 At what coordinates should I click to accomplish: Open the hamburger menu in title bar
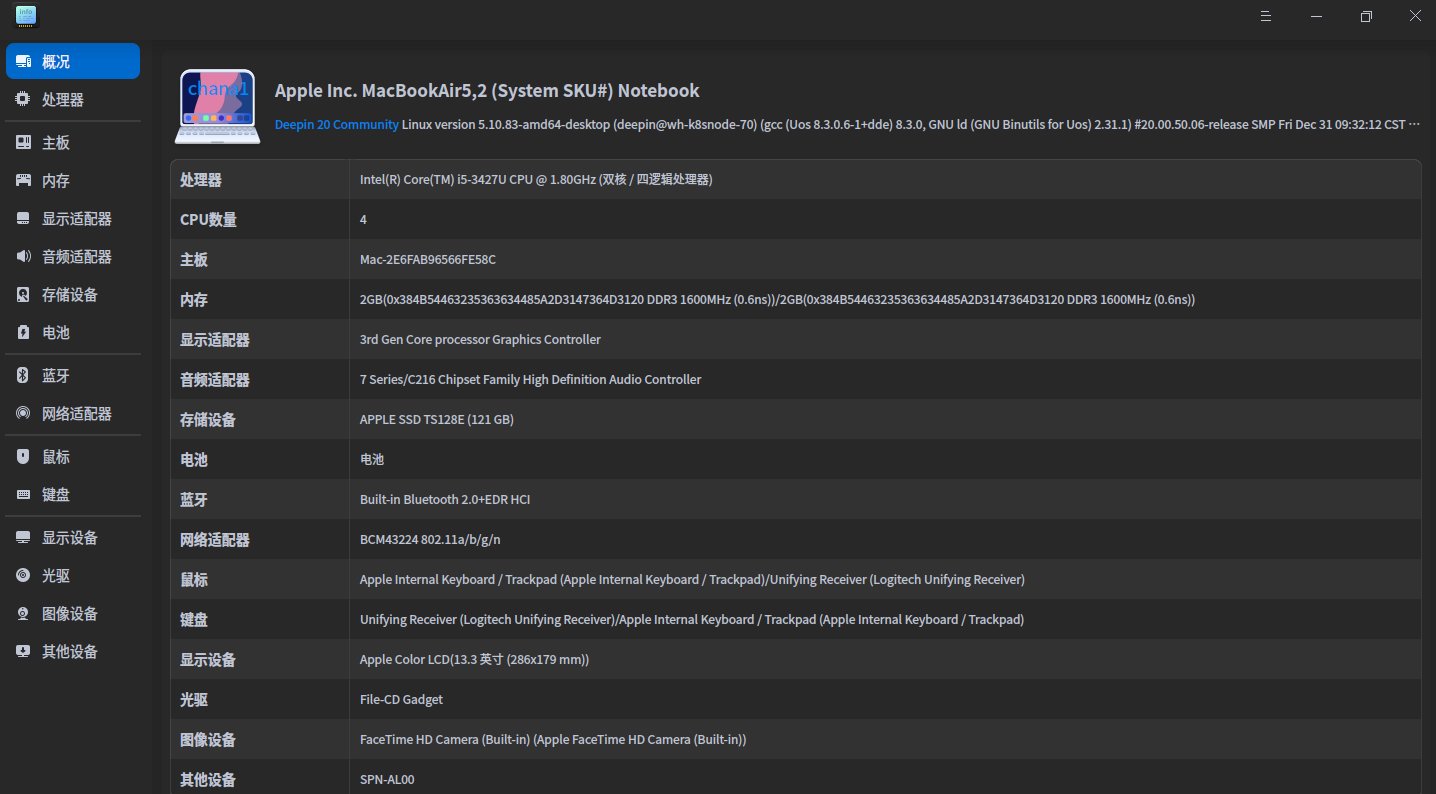click(1265, 16)
